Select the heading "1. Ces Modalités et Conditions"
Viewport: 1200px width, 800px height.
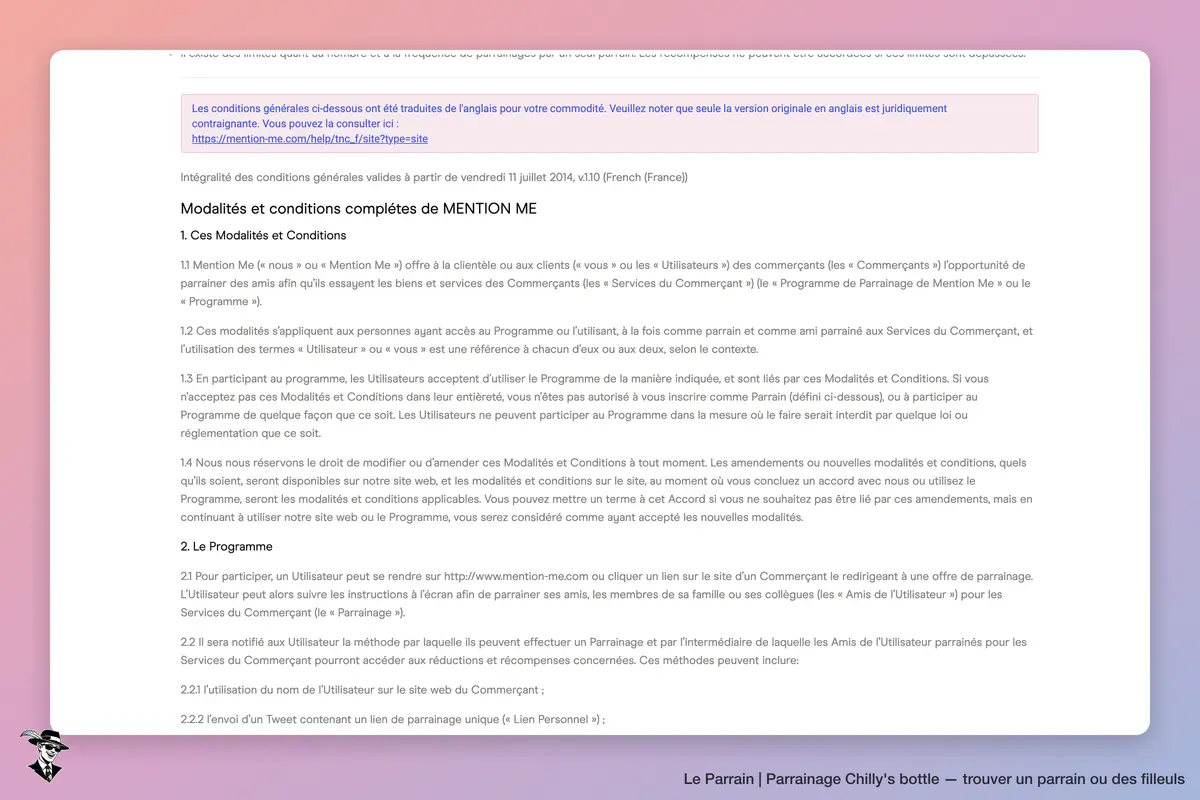[263, 236]
